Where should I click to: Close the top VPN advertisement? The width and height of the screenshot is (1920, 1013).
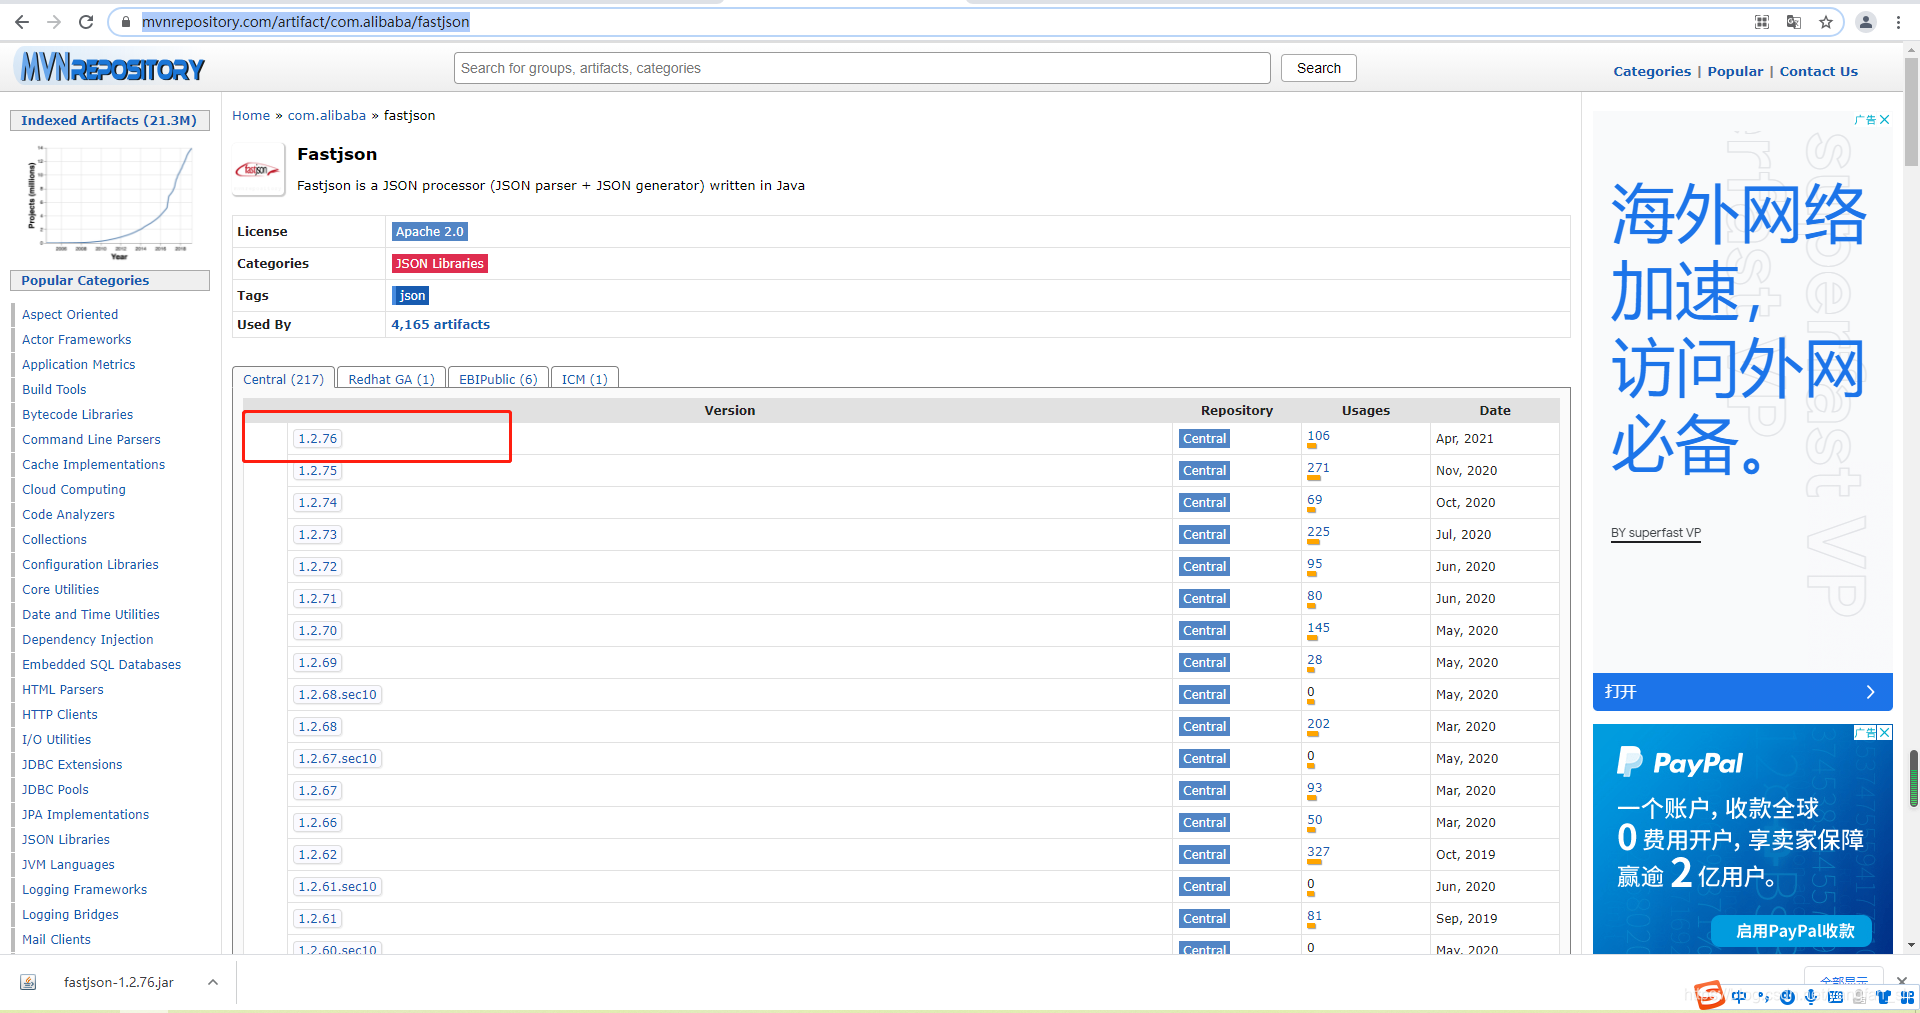pyautogui.click(x=1884, y=119)
